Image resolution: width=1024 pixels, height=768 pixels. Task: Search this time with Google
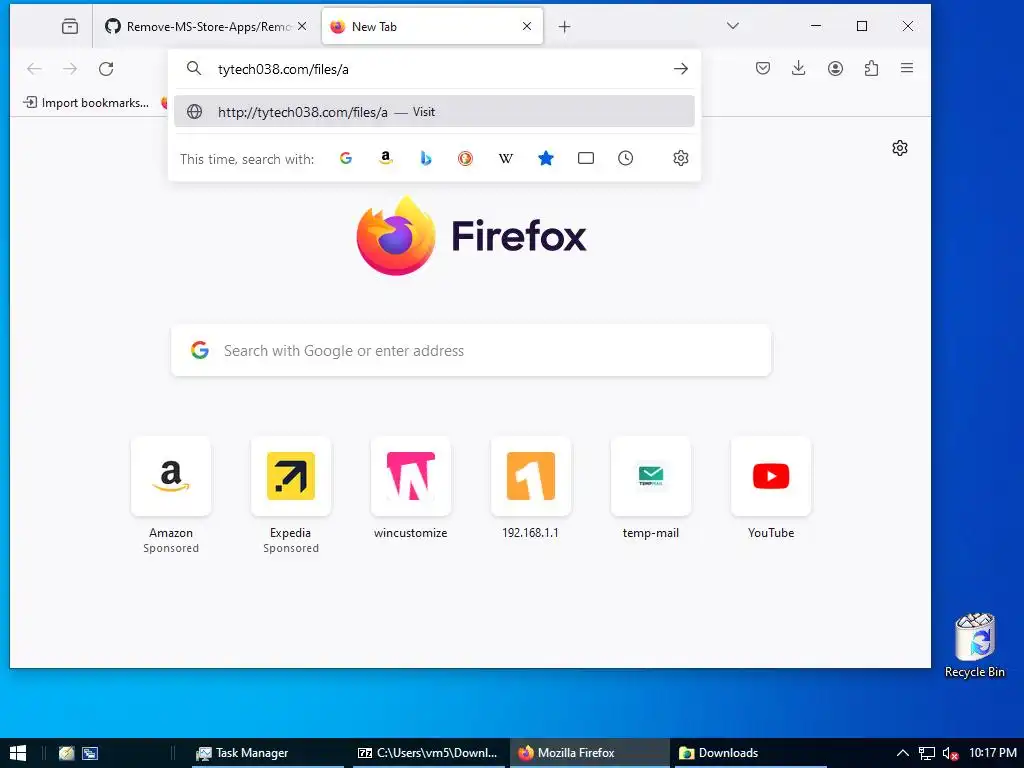pyautogui.click(x=345, y=158)
